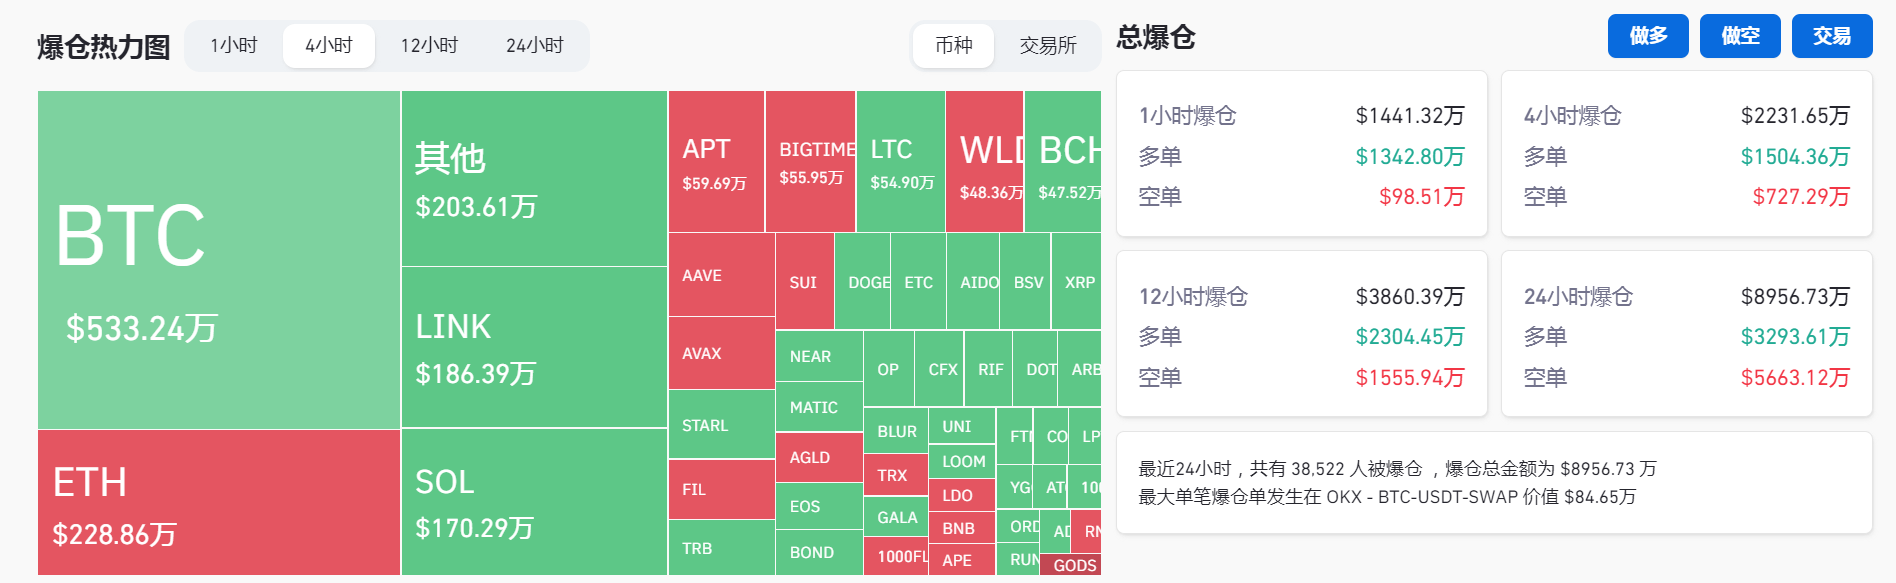
Task: Select the BIGTIME tile
Action: [x=809, y=160]
